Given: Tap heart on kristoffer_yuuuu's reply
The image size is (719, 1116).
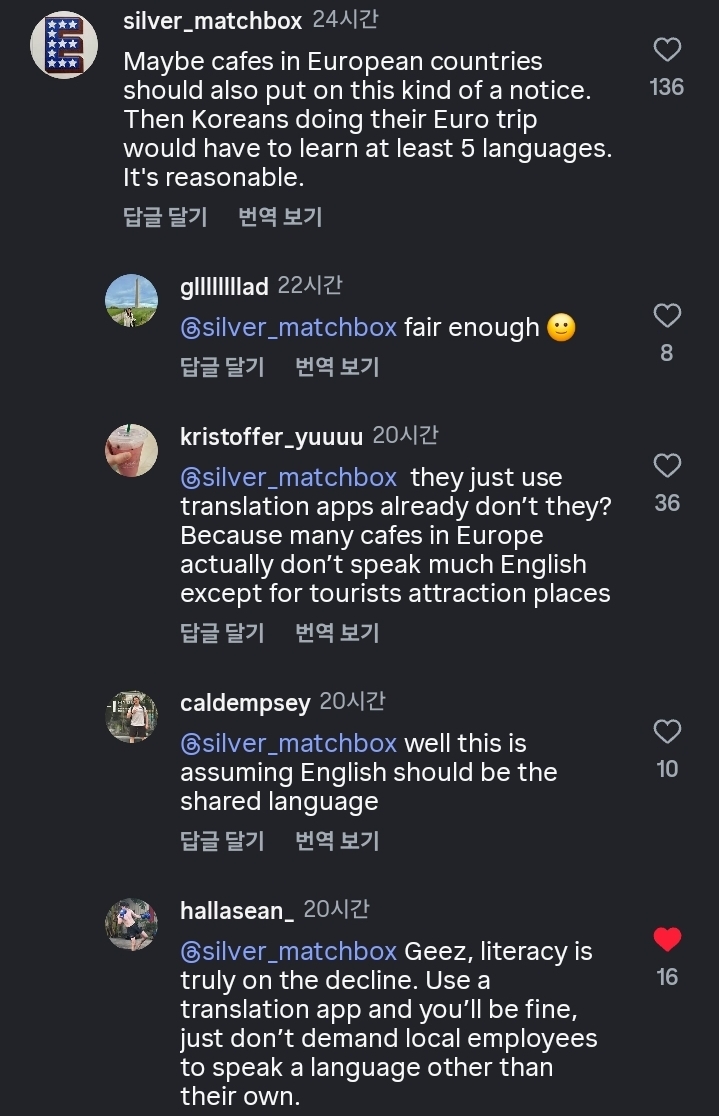Looking at the screenshot, I should tap(666, 466).
